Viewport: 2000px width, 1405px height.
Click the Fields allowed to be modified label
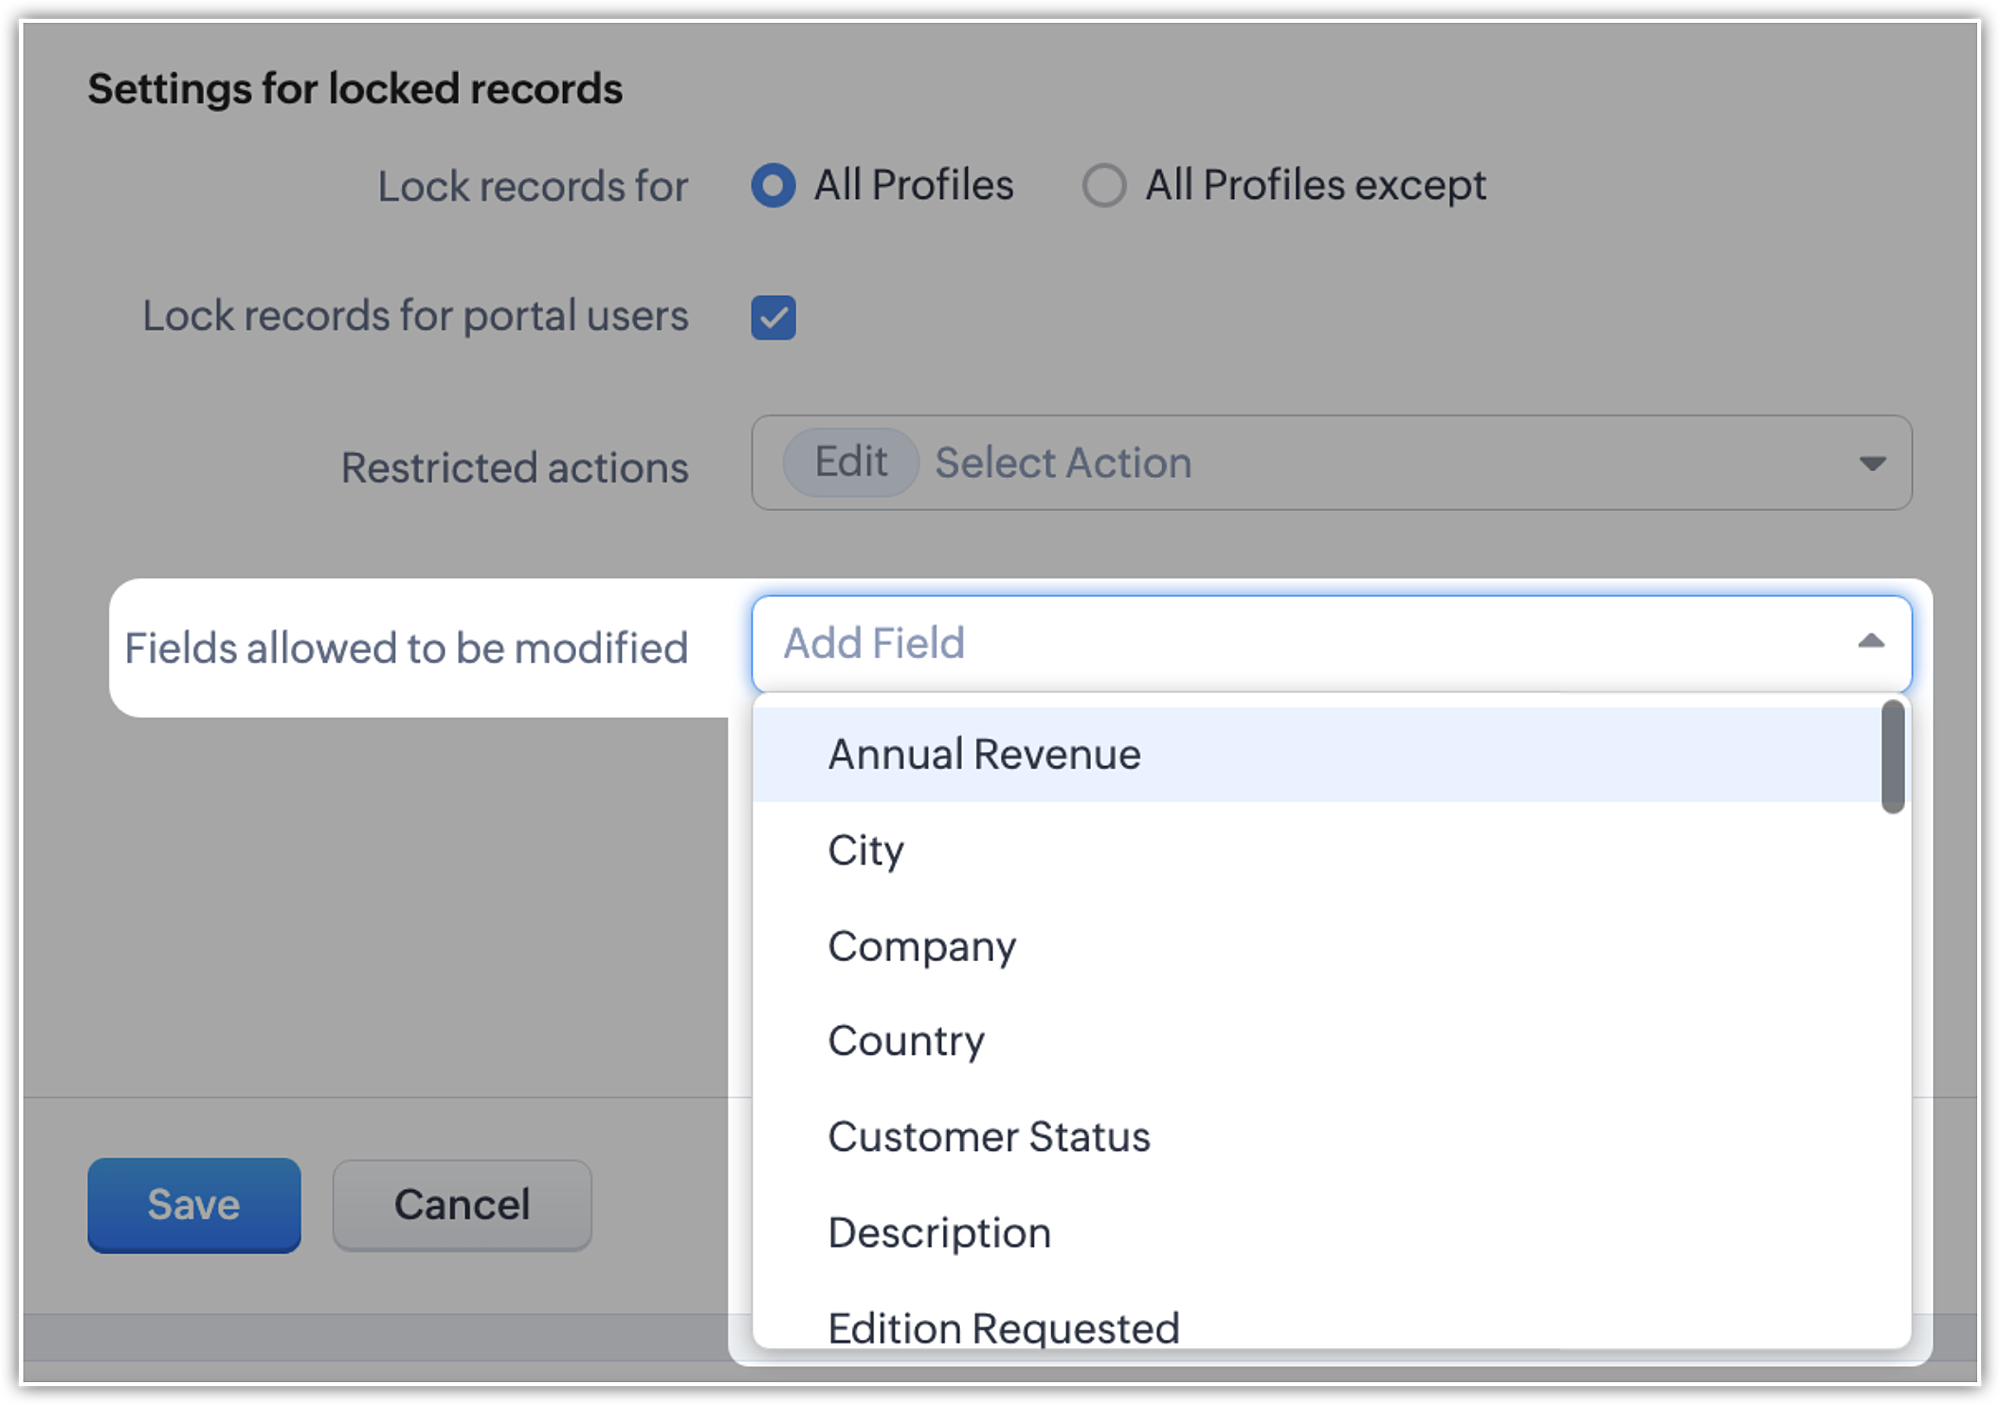pyautogui.click(x=406, y=648)
